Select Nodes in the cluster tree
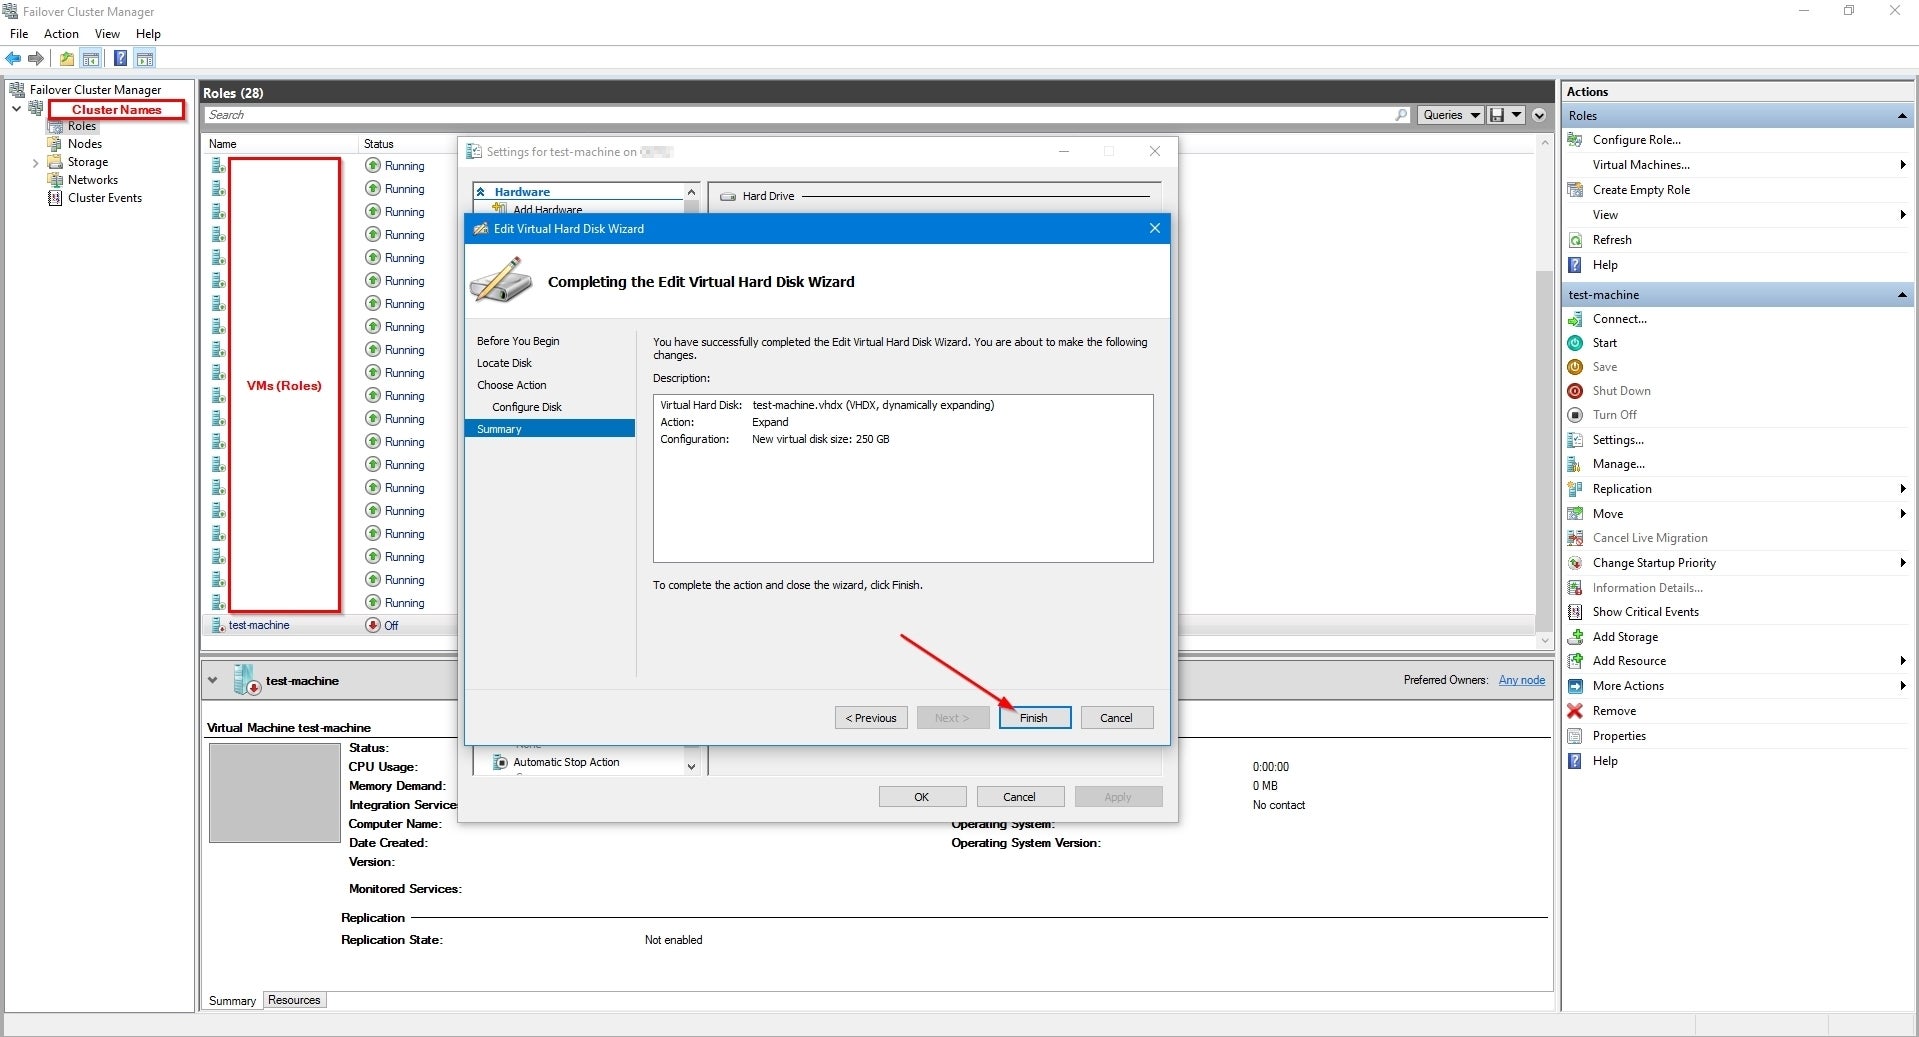The image size is (1919, 1037). tap(85, 144)
